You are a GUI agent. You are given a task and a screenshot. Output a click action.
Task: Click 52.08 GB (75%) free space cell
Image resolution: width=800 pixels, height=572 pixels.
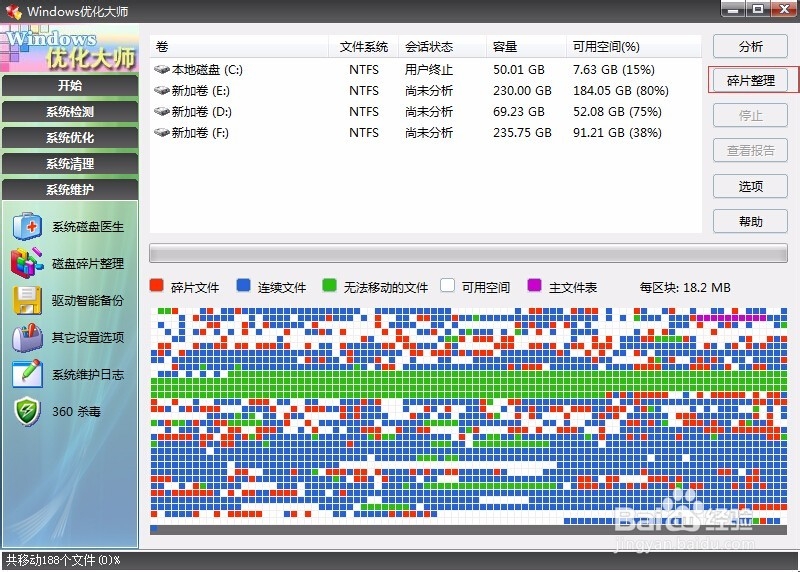[617, 111]
